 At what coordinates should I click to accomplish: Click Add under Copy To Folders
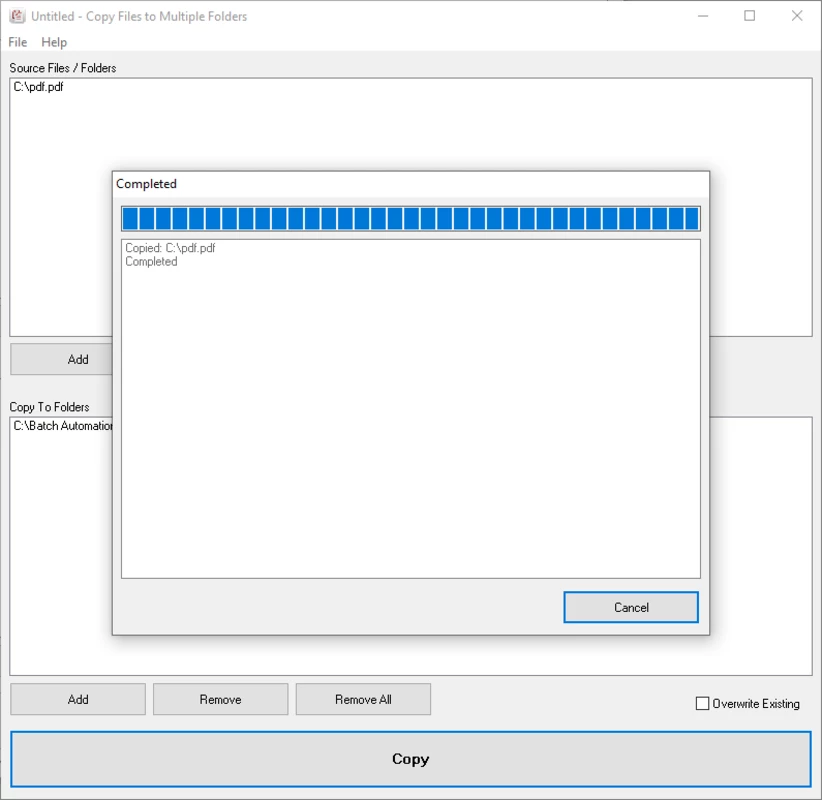coord(78,699)
